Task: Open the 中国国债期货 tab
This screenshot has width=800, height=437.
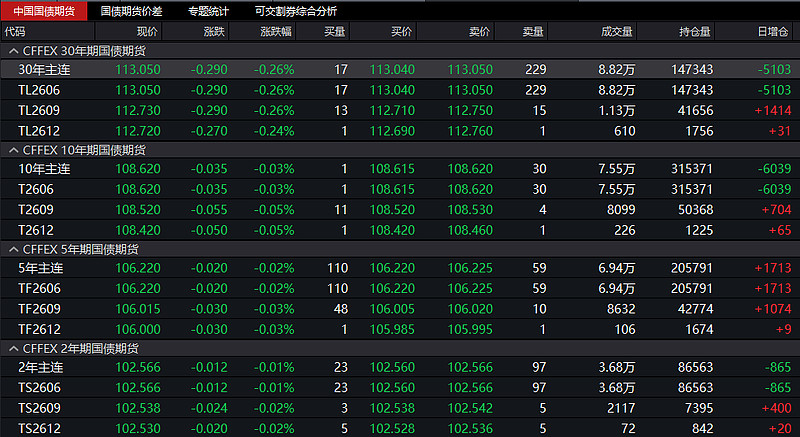Action: coord(44,11)
